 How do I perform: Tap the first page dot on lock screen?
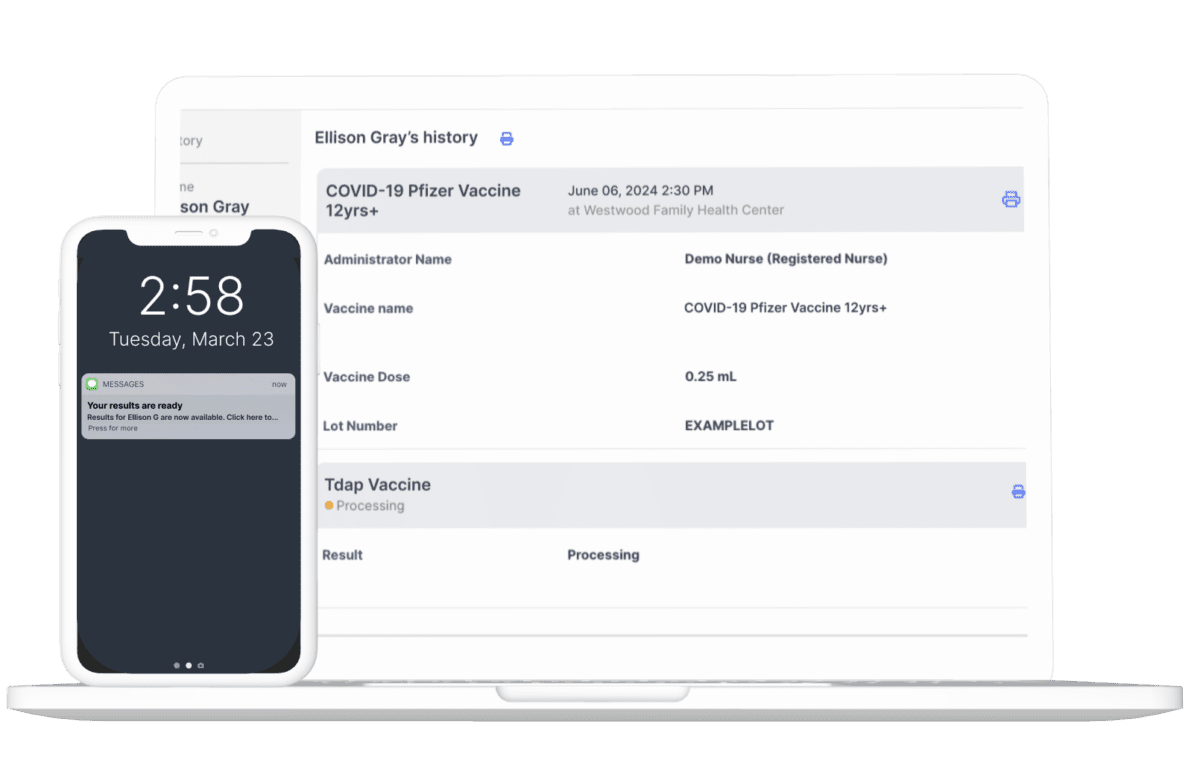click(x=177, y=665)
